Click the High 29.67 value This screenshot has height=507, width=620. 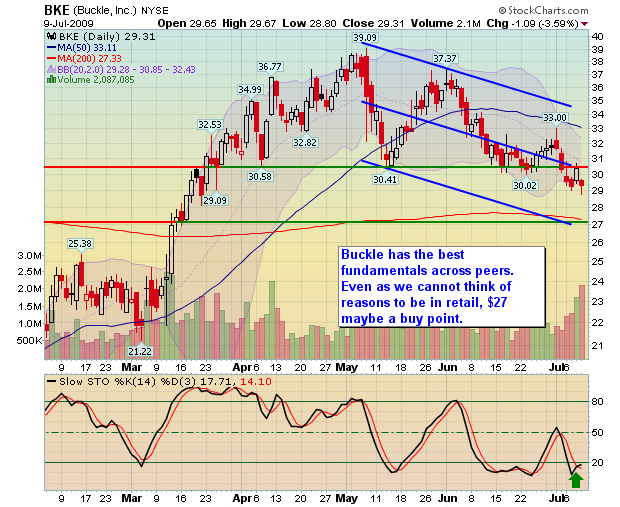249,24
